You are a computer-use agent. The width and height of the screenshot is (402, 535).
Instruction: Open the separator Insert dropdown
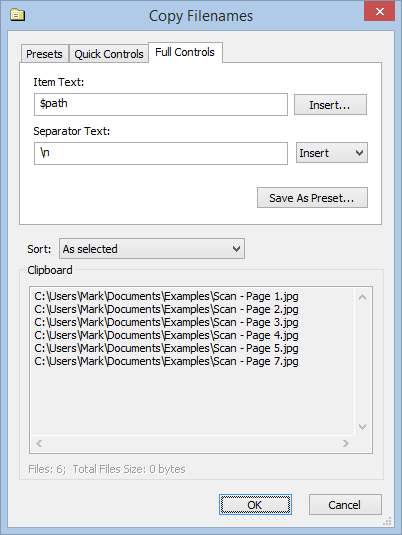click(x=331, y=153)
